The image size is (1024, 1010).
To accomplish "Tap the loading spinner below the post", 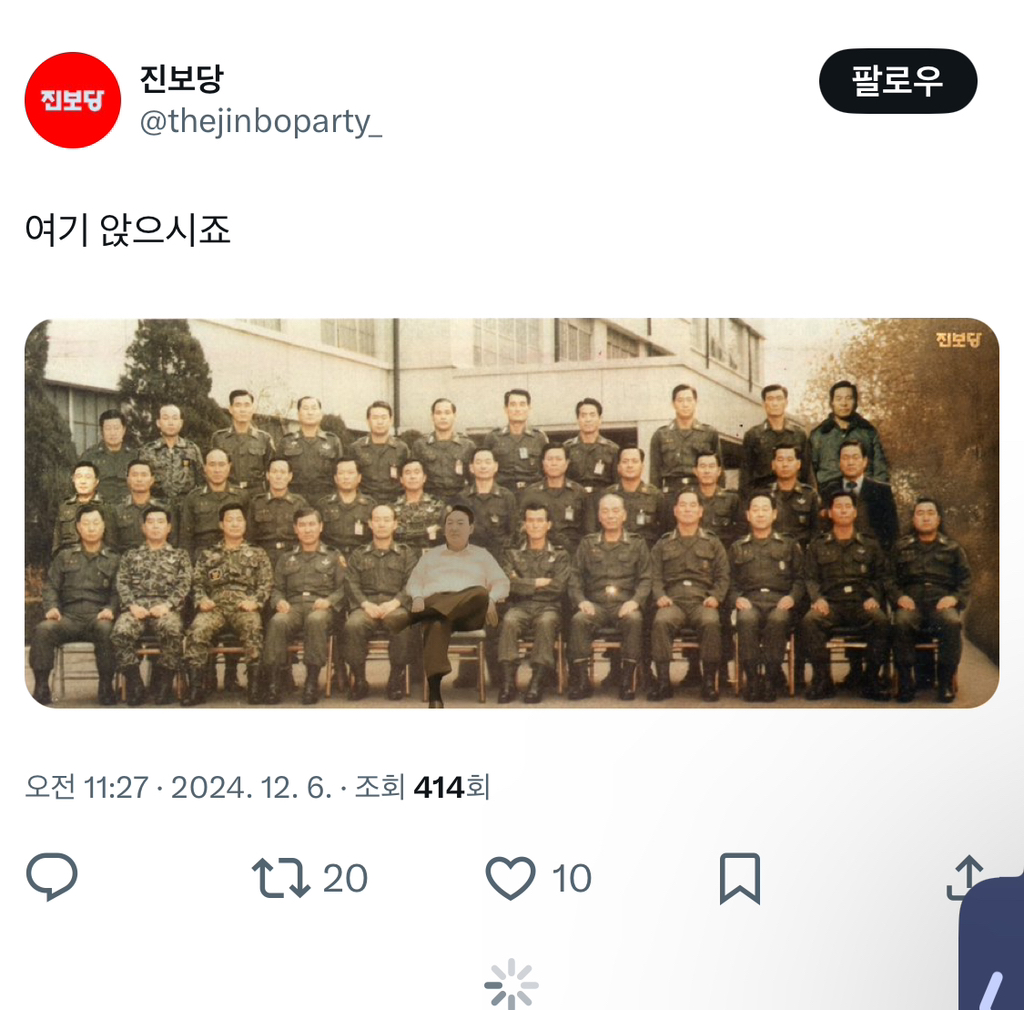I will click(511, 984).
